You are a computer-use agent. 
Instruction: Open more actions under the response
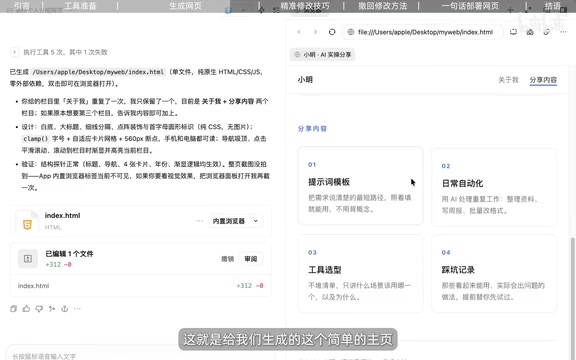click(x=77, y=309)
